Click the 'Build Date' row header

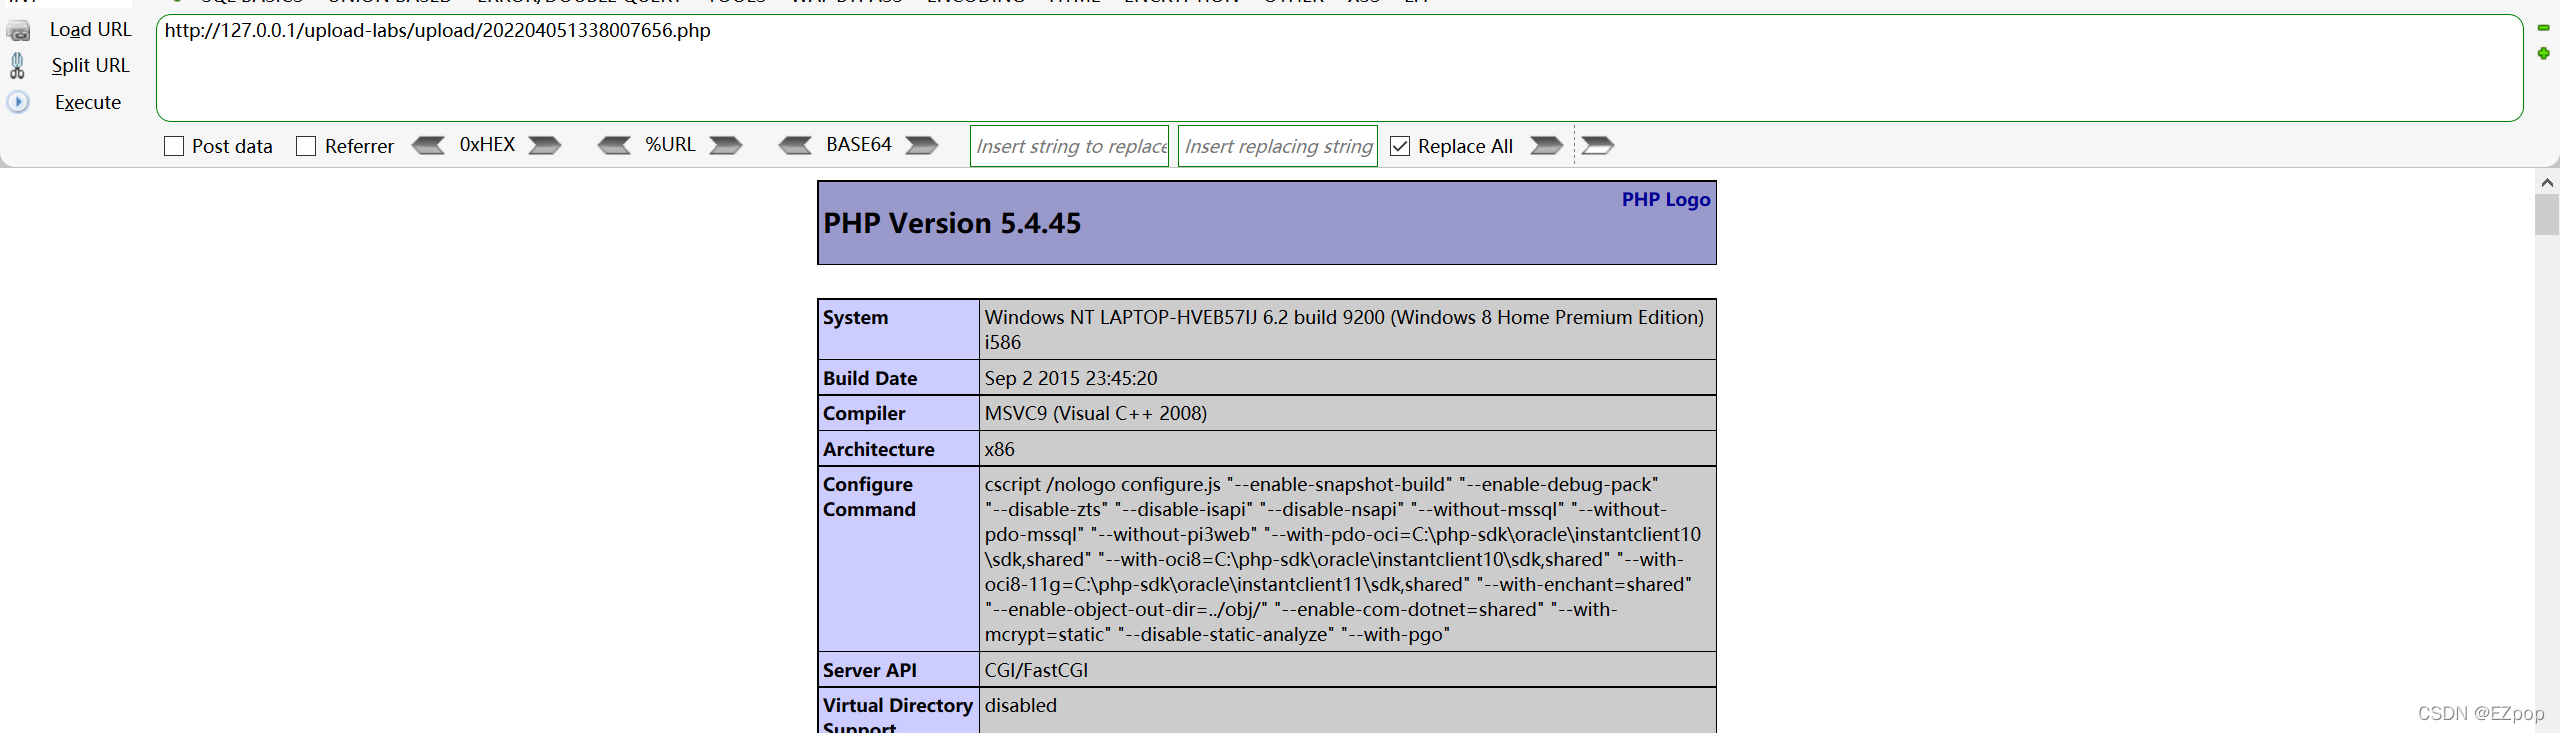coord(899,378)
